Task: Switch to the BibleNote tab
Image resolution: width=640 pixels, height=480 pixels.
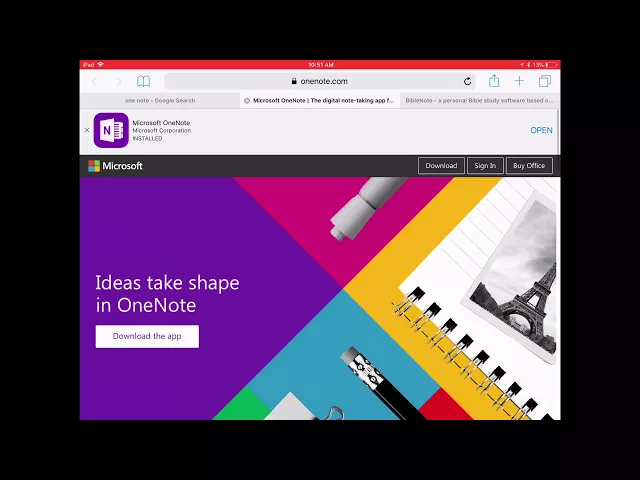Action: 479,100
